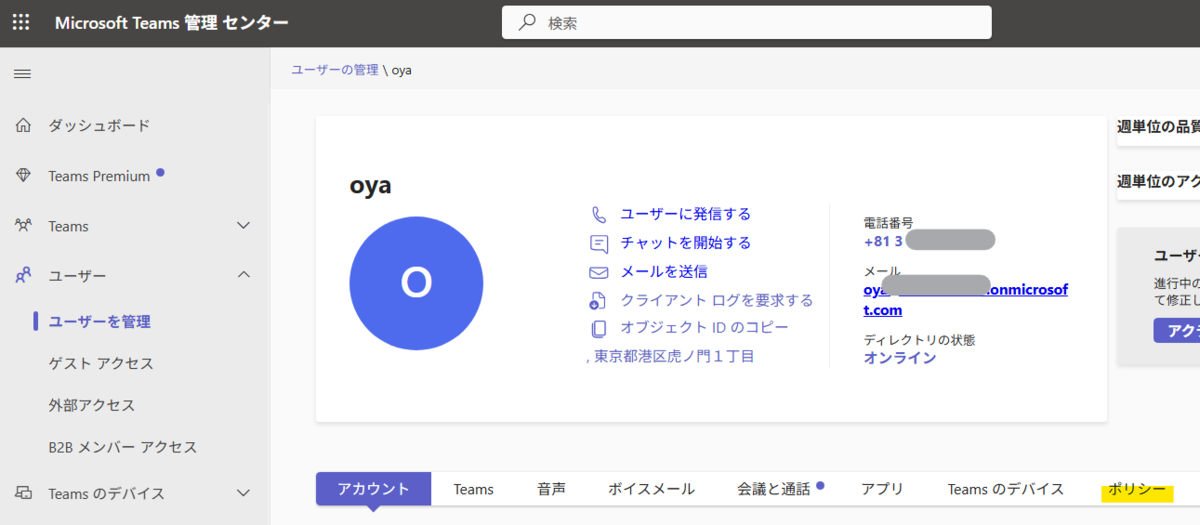Click the phone icon for calling user

click(599, 214)
